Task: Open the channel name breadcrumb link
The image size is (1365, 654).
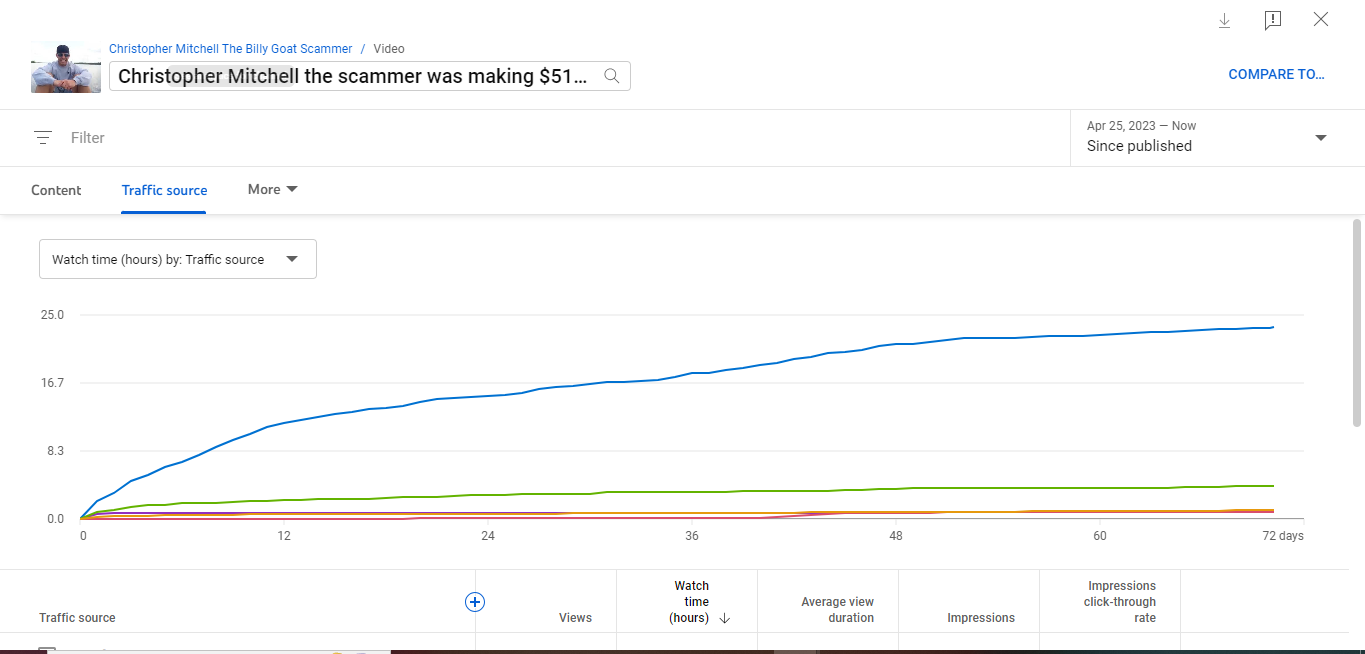Action: [230, 49]
